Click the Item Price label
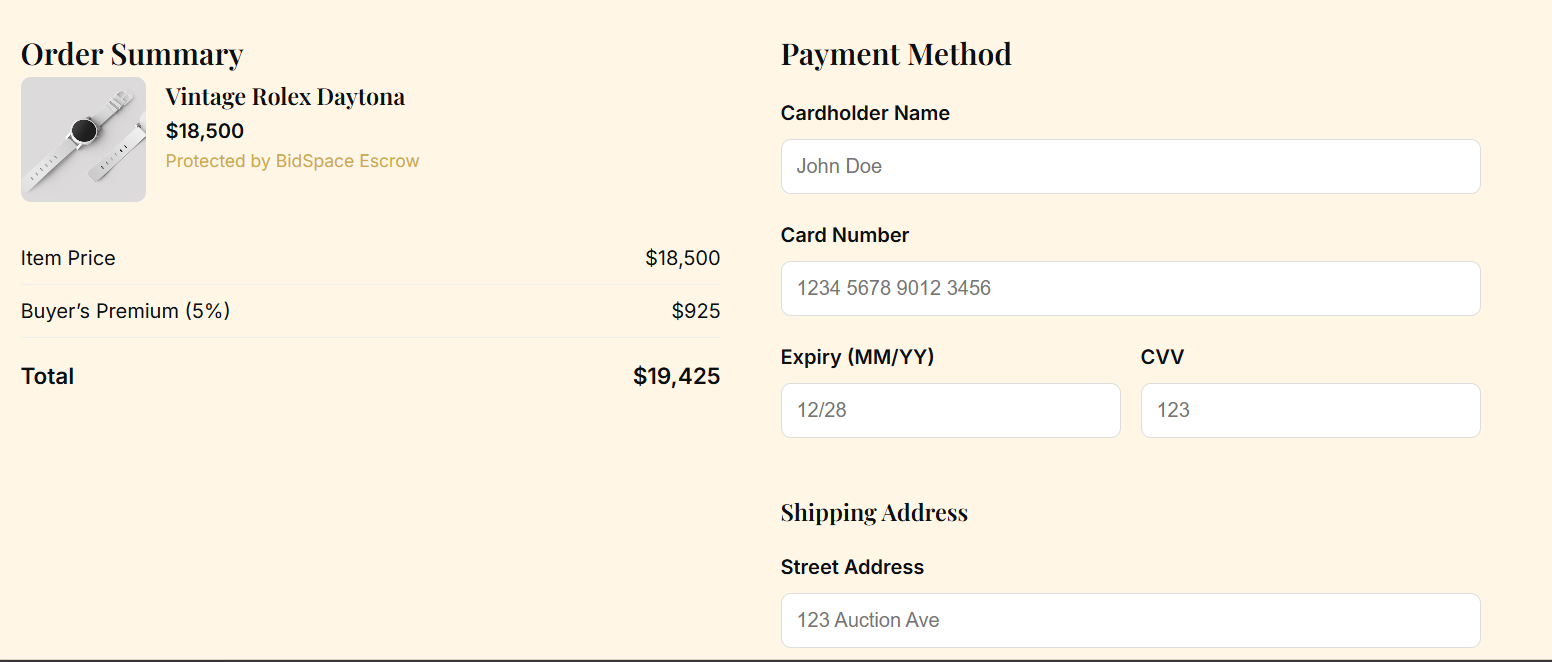 coord(68,258)
